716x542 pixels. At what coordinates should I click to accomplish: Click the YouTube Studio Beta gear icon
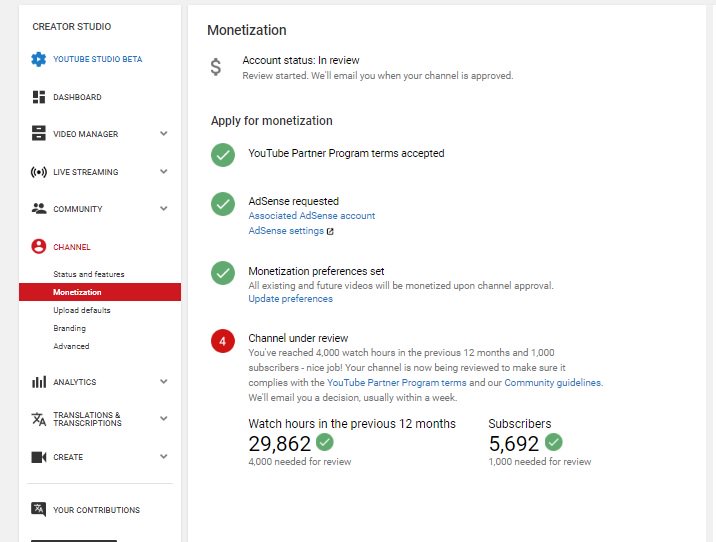tap(38, 59)
